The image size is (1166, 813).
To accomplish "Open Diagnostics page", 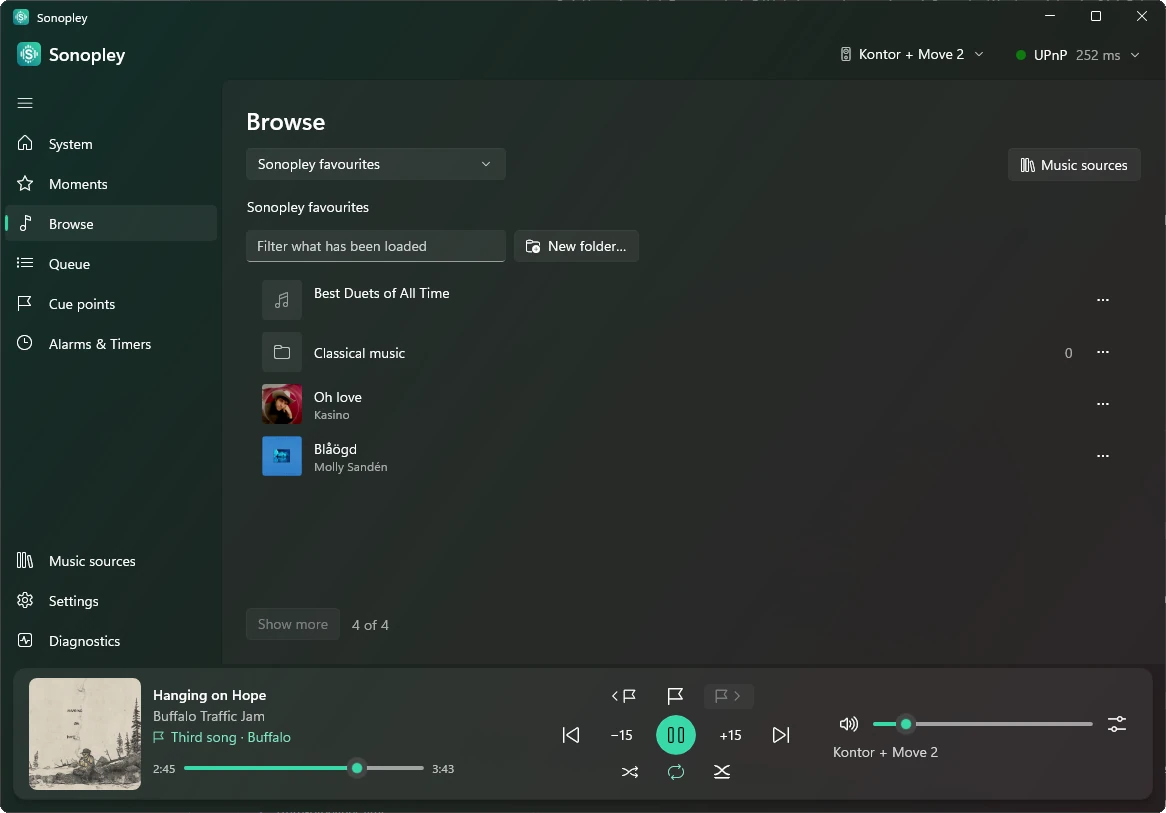I will 111,641.
